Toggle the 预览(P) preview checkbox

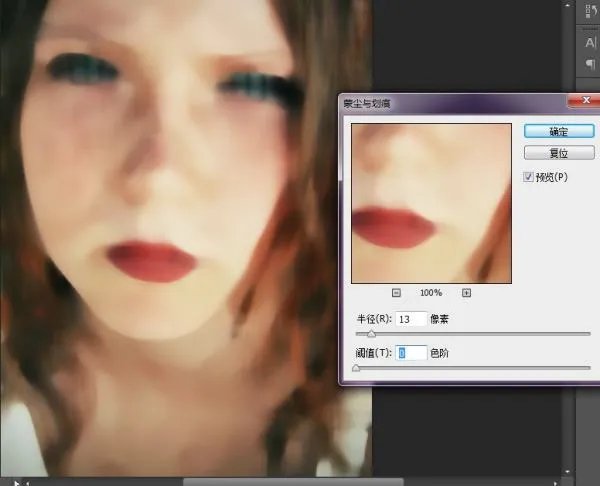(529, 176)
